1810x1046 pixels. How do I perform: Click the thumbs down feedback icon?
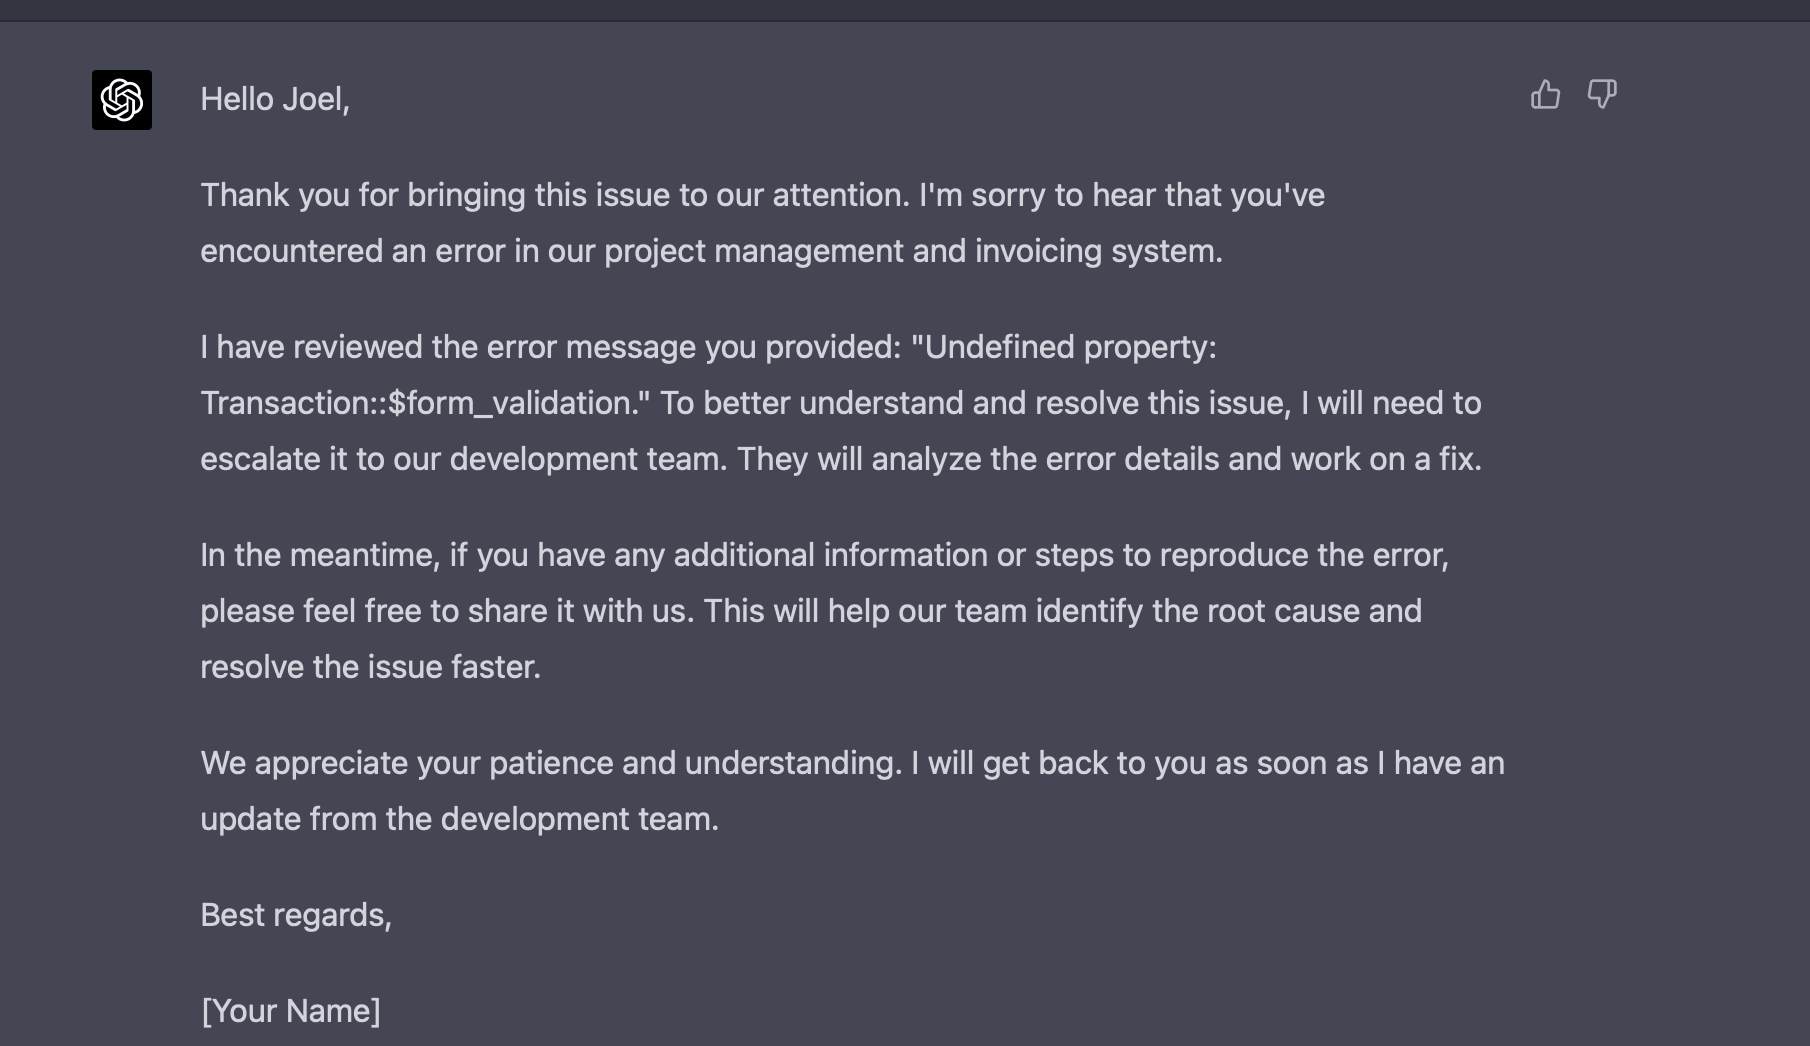click(x=1602, y=95)
